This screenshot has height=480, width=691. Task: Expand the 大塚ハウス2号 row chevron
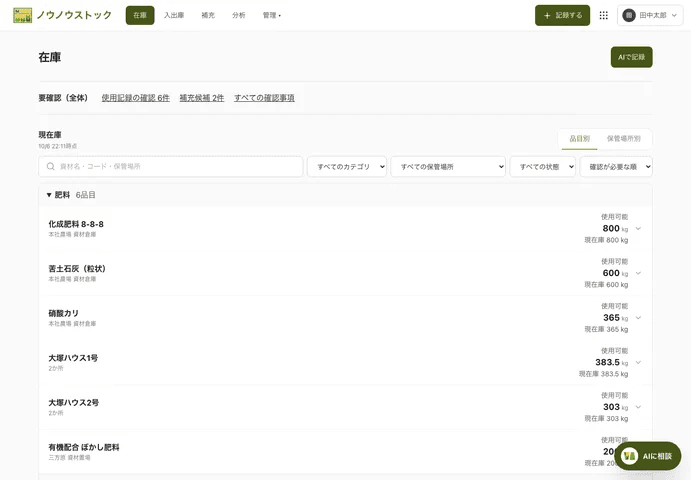click(x=638, y=407)
